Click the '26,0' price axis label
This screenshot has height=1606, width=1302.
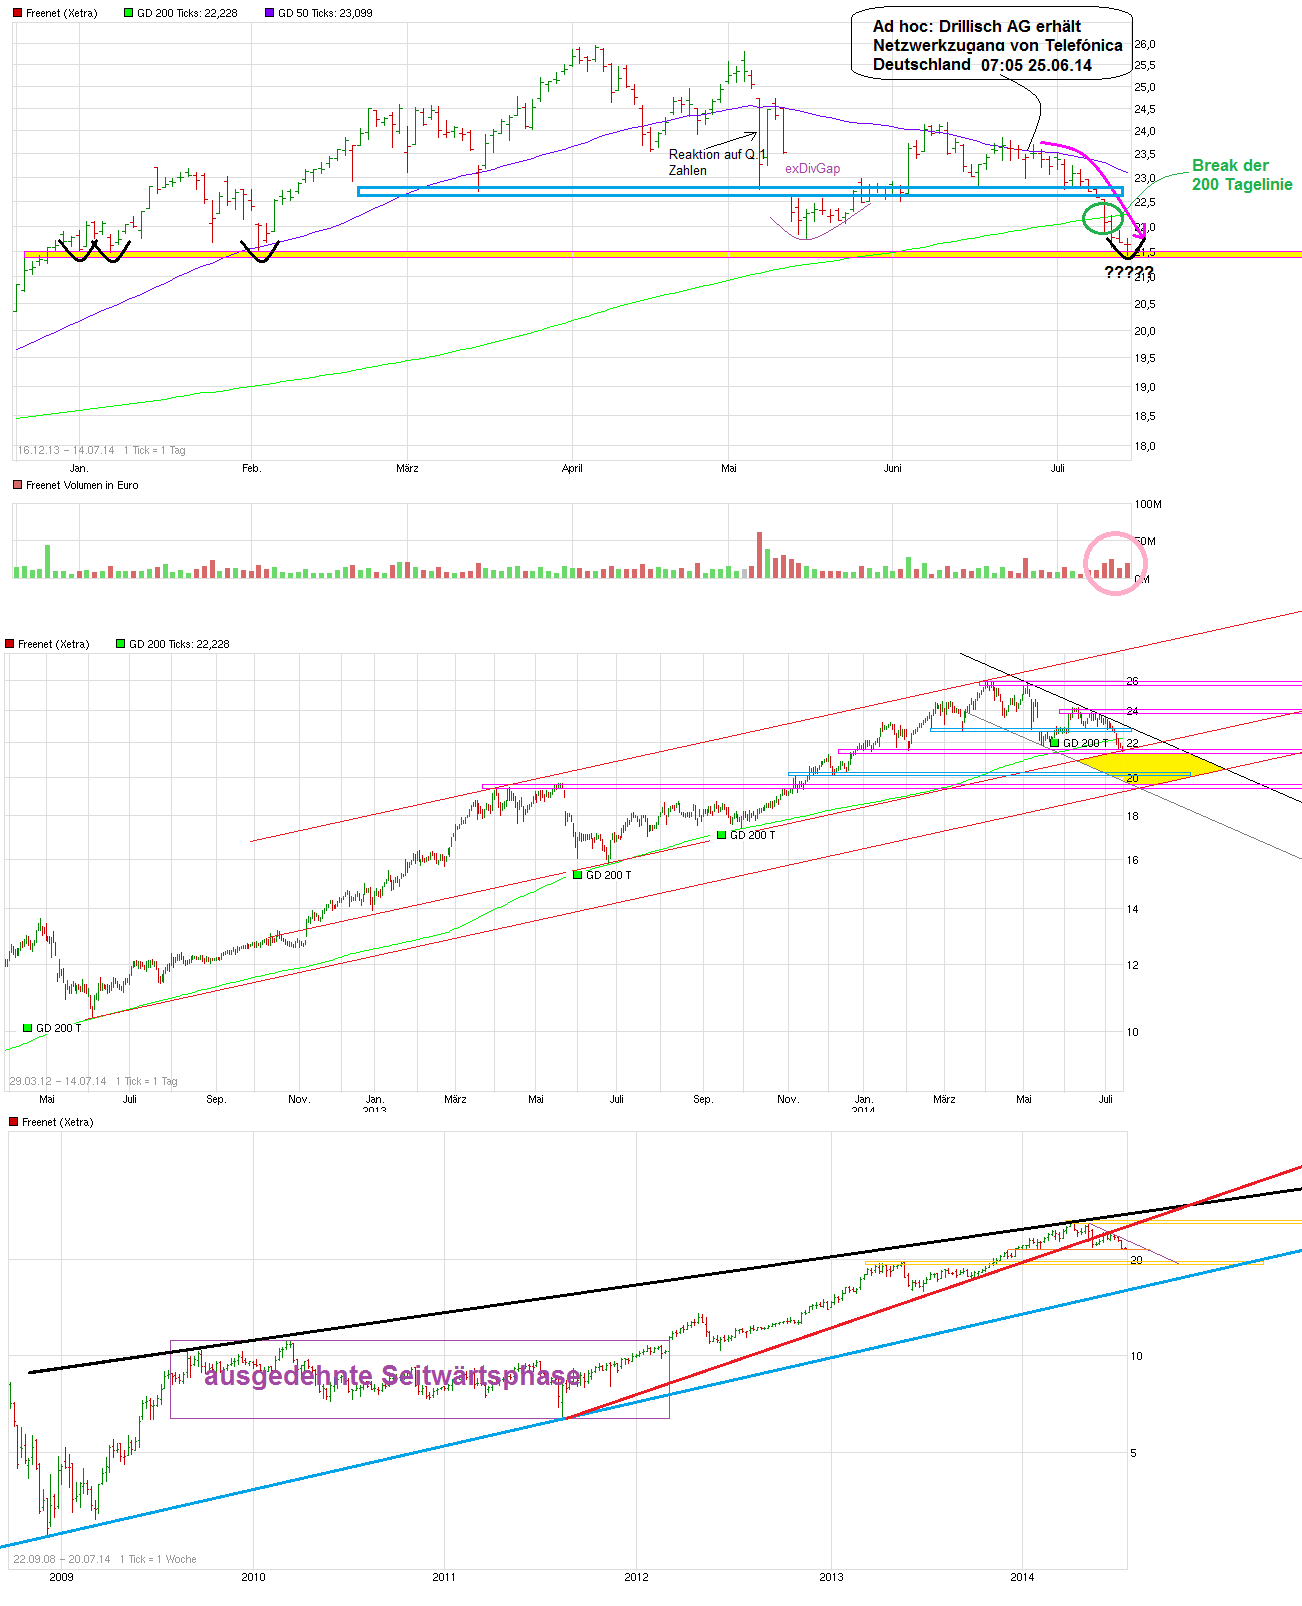[1145, 44]
